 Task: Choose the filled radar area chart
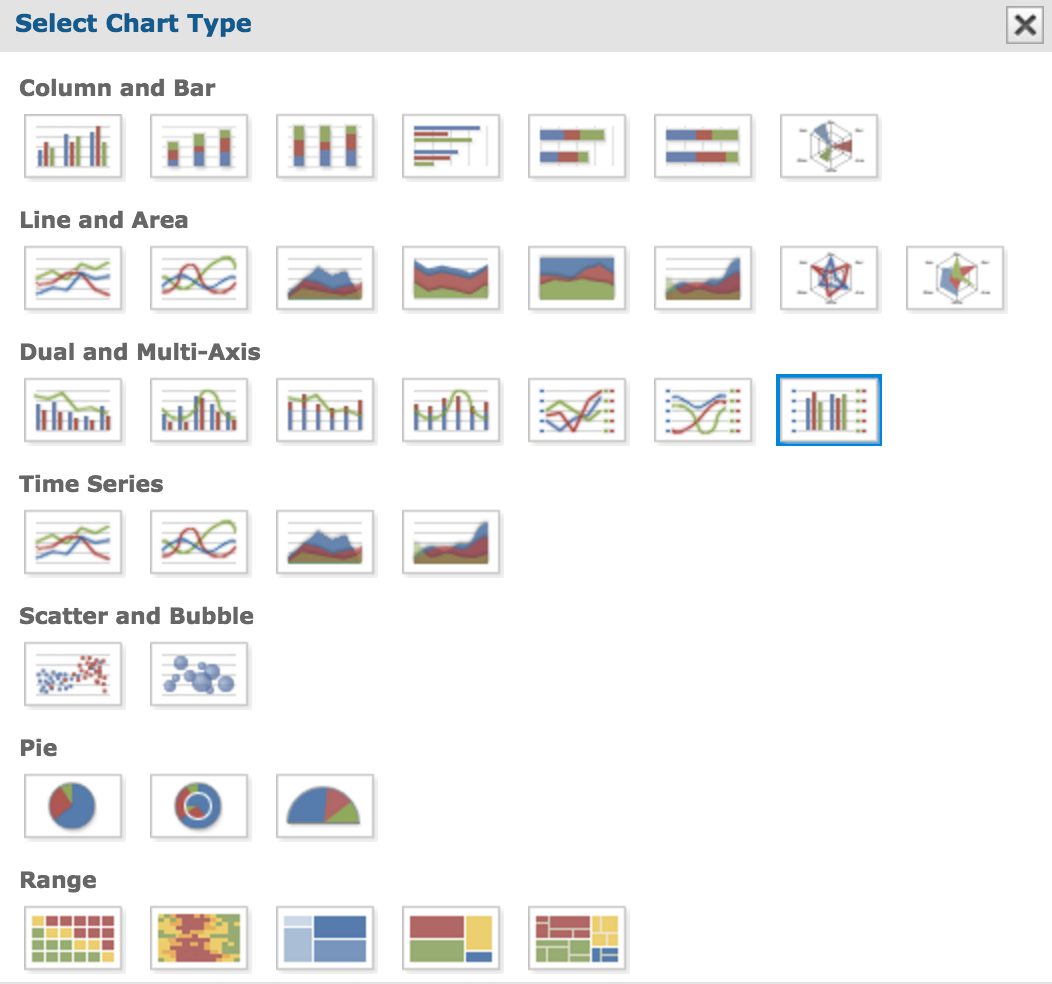coord(955,278)
